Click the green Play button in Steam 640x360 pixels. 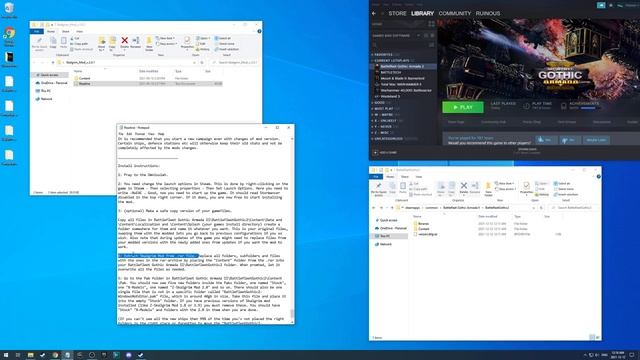(x=463, y=107)
